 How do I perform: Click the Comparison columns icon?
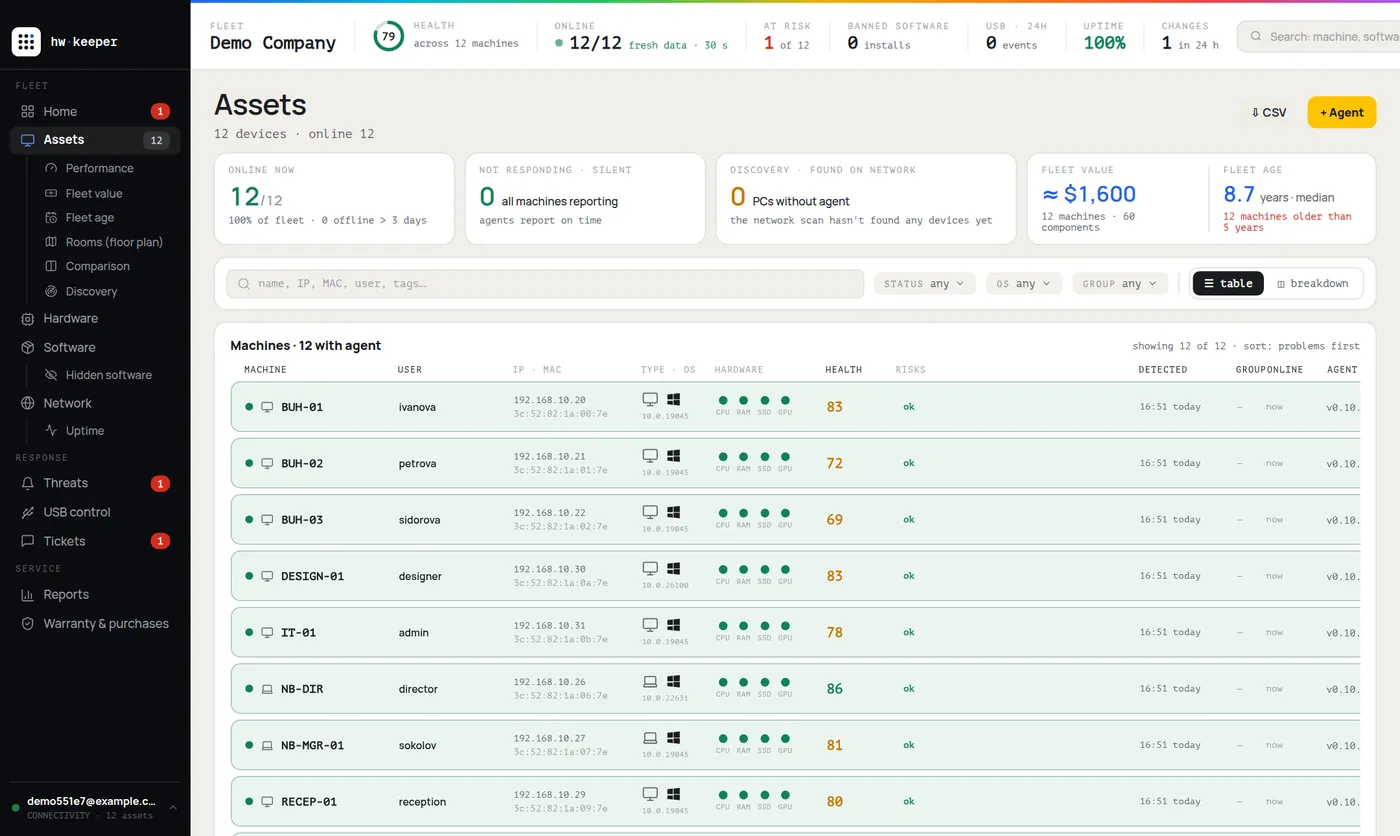[x=52, y=266]
